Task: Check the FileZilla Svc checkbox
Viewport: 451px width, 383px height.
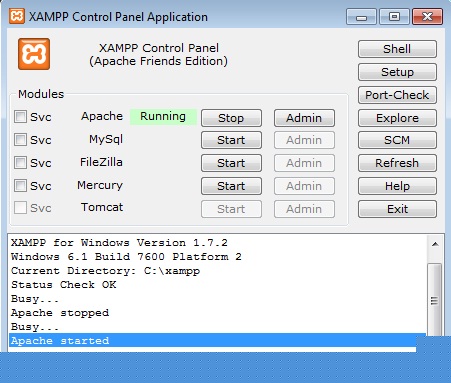Action: coord(20,163)
